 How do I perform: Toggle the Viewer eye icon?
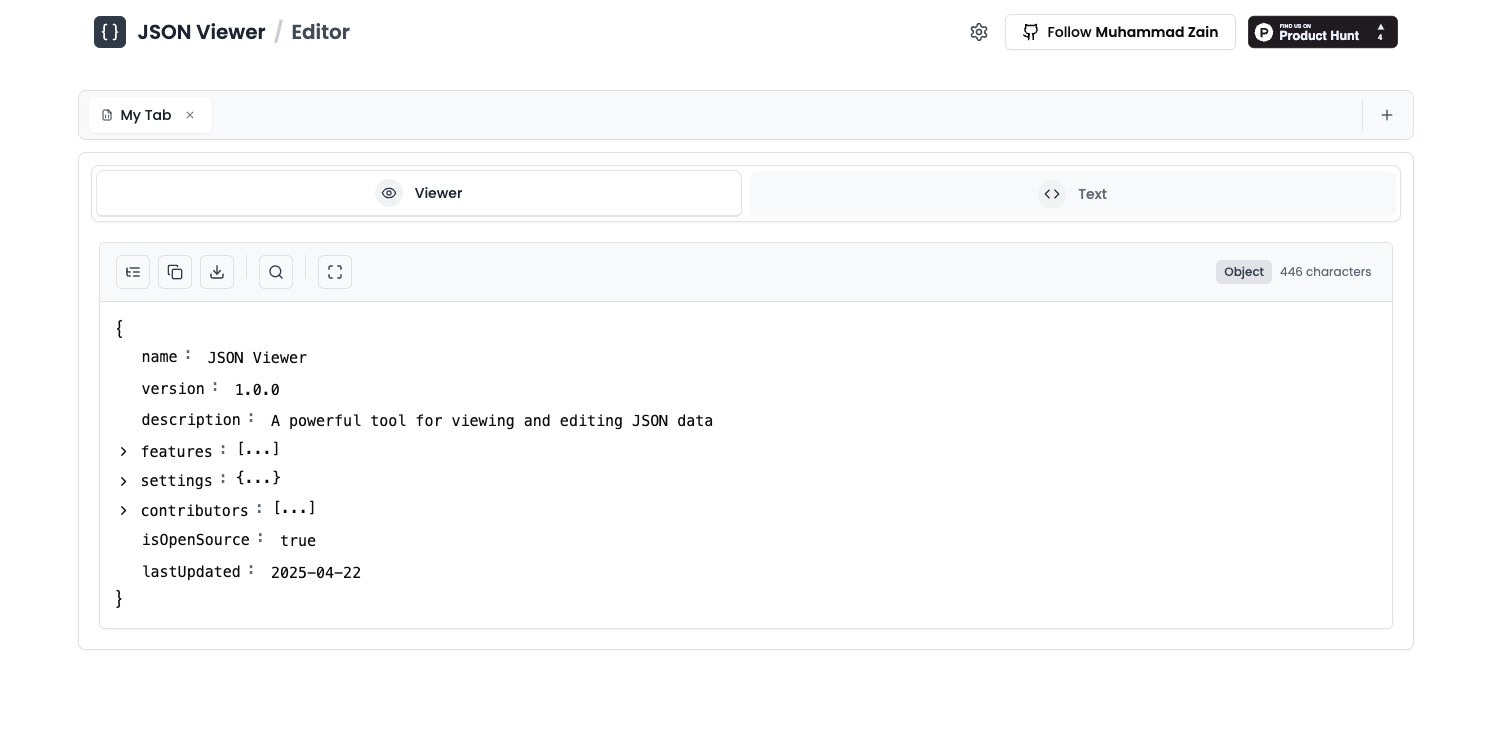click(389, 193)
